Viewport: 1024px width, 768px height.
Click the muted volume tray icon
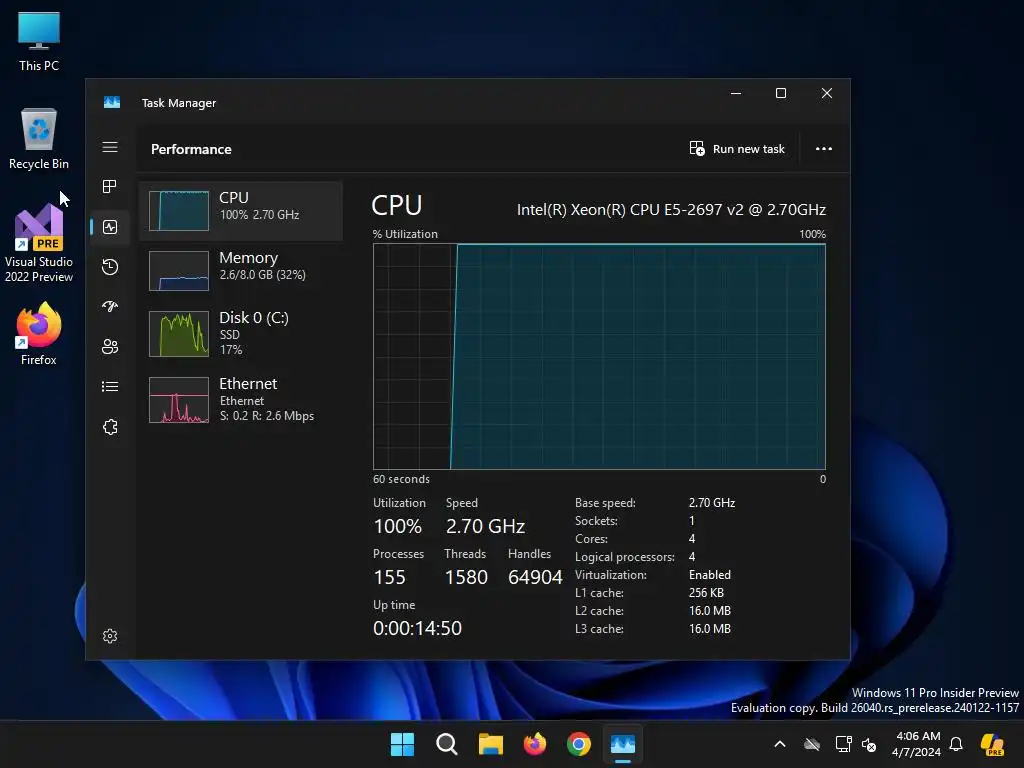coord(869,744)
